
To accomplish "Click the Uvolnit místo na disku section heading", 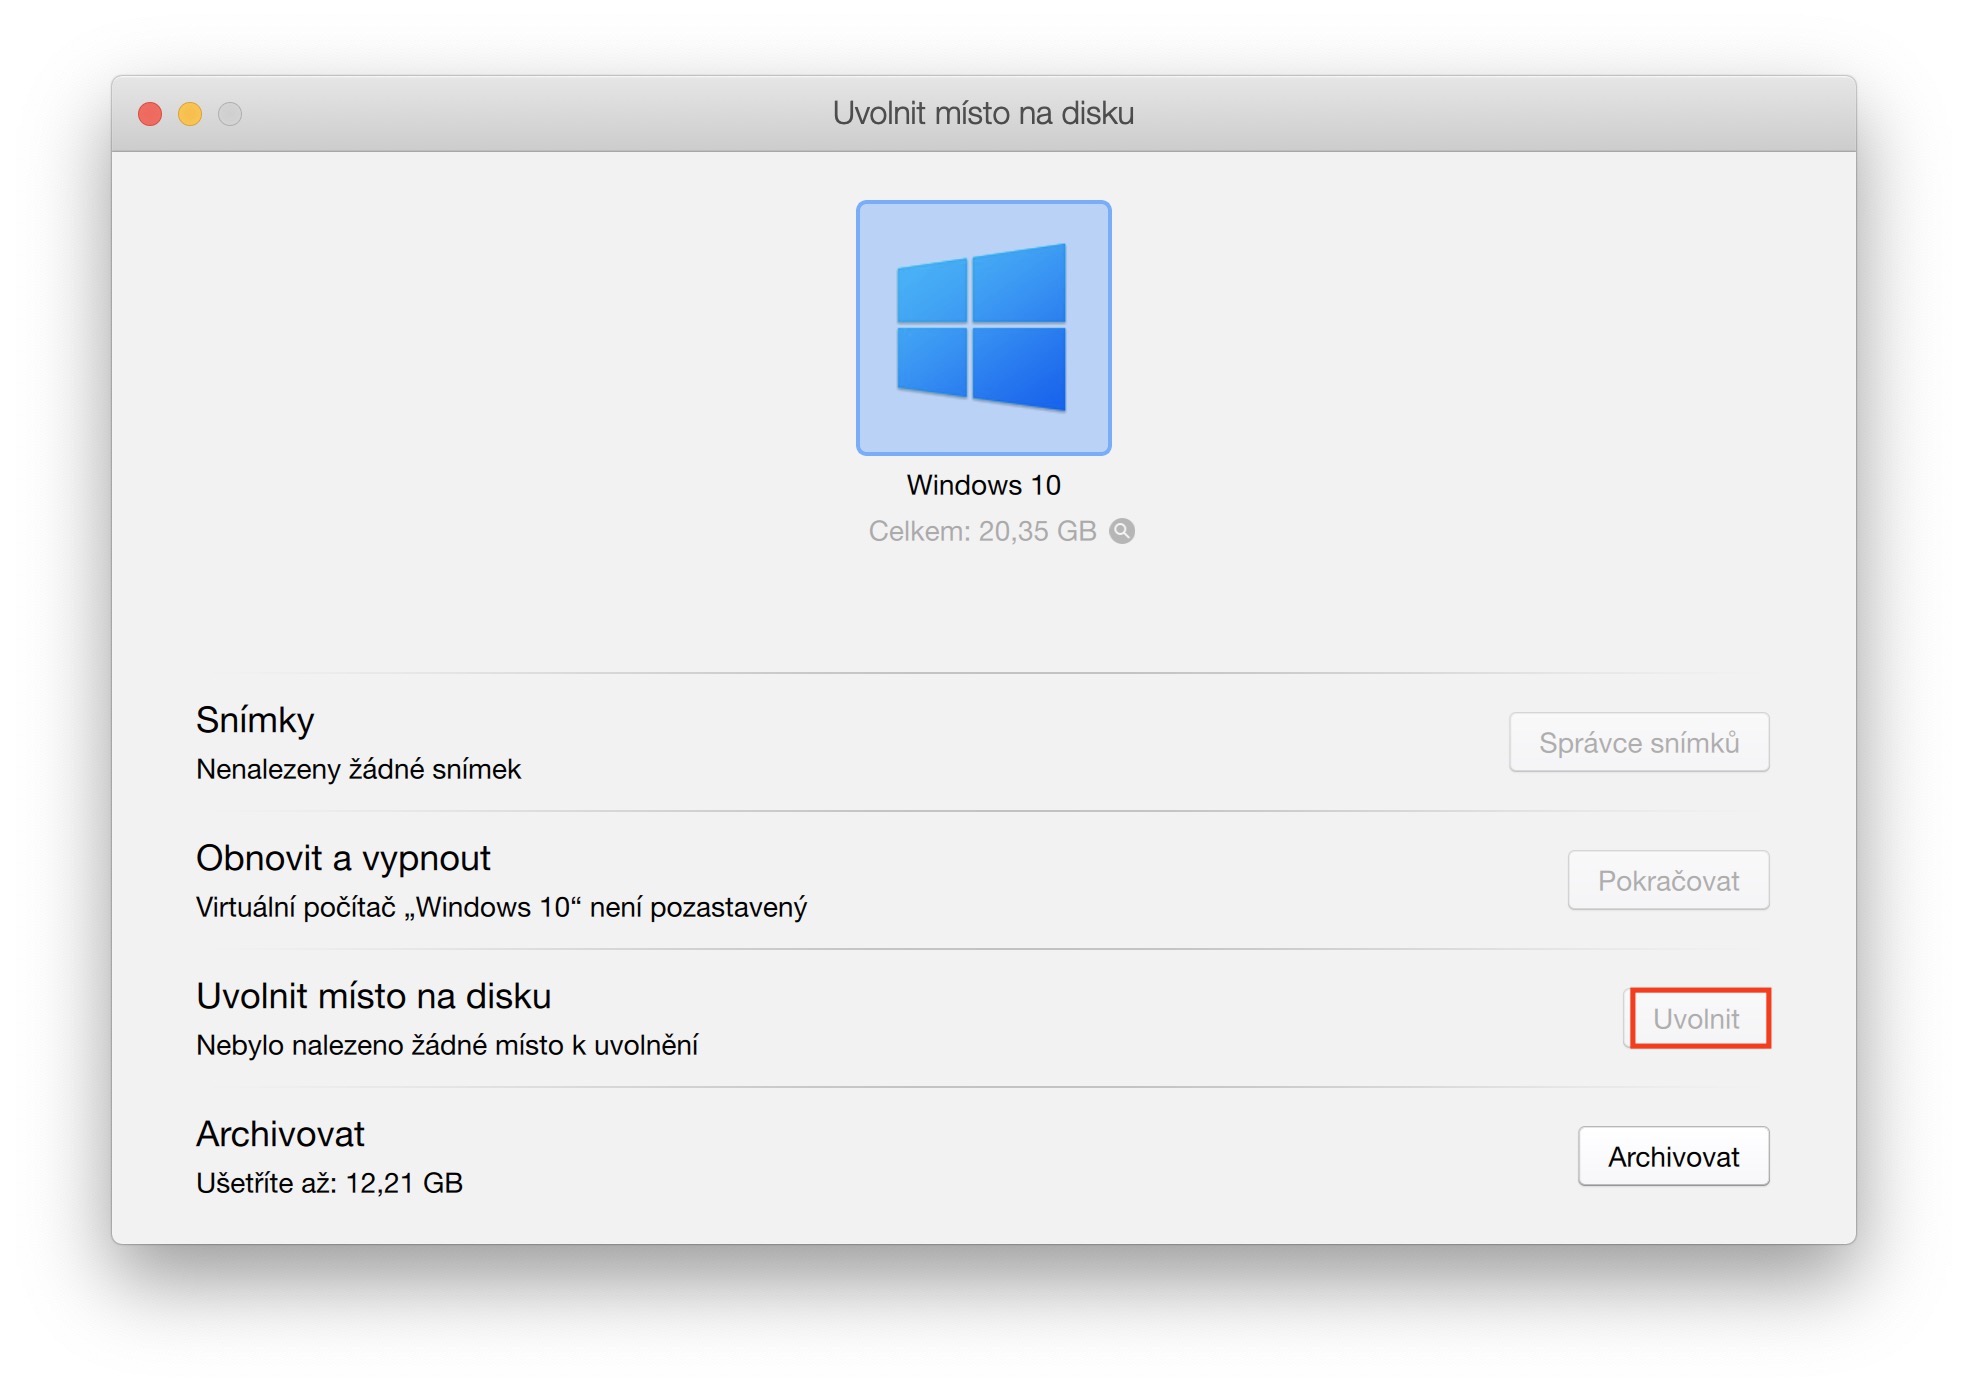I will pos(373,996).
